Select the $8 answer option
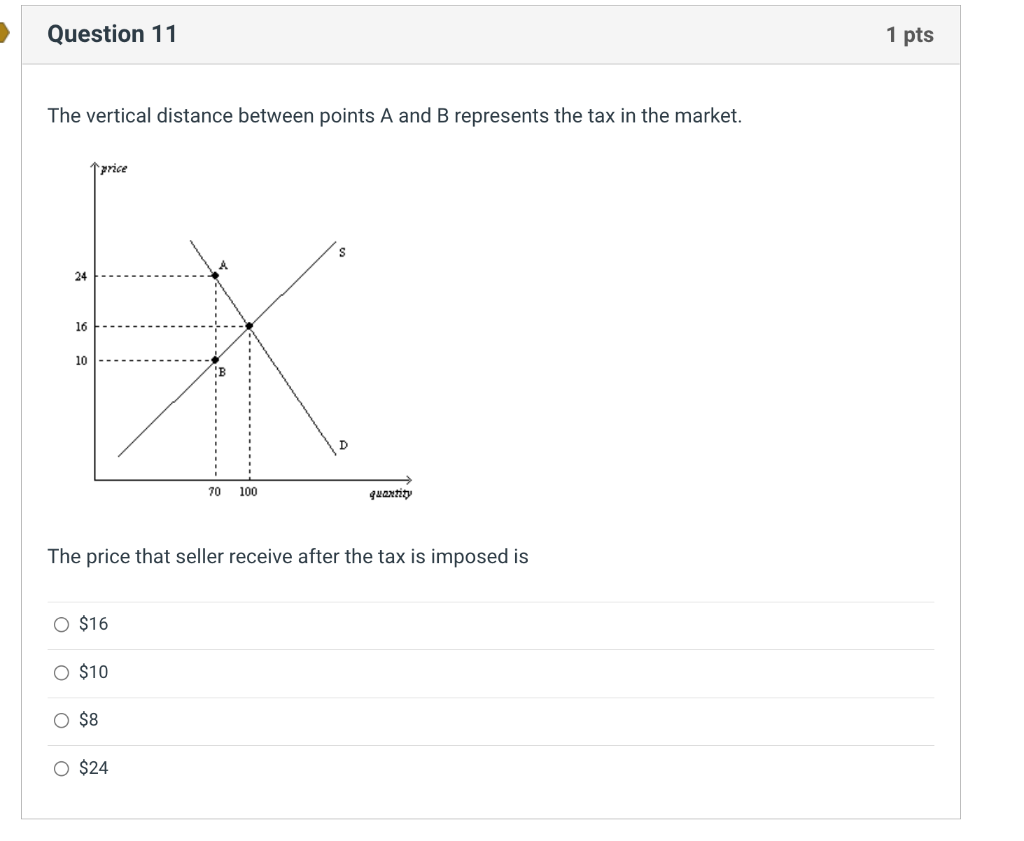Screen dimensions: 1024x841 [x=63, y=720]
